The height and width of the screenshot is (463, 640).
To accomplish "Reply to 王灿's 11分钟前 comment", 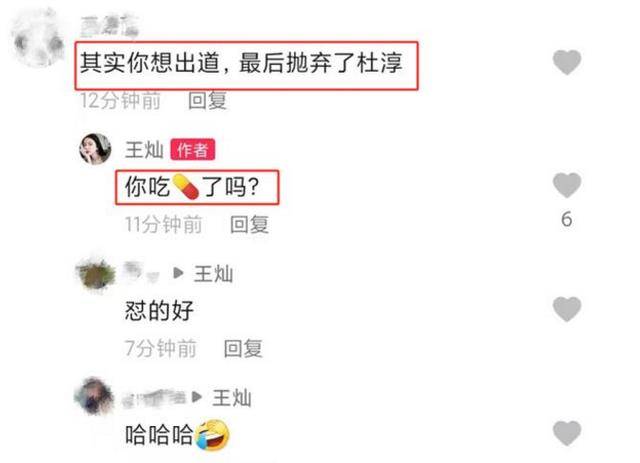I will [249, 225].
